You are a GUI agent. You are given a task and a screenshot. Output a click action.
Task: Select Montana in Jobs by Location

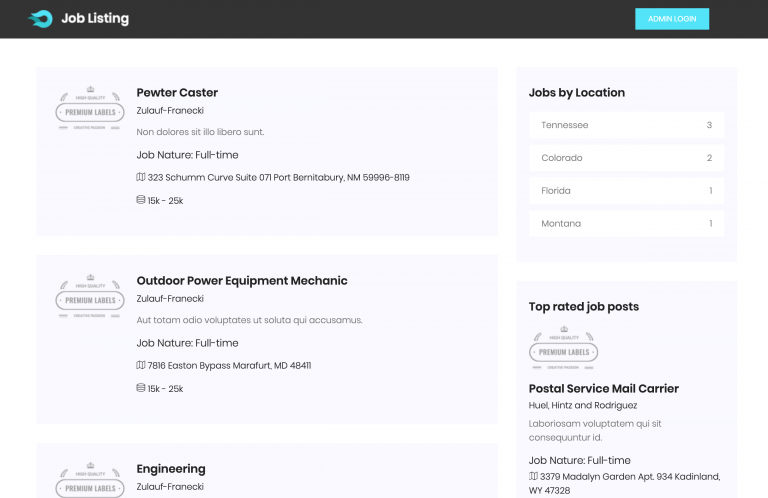pos(626,223)
